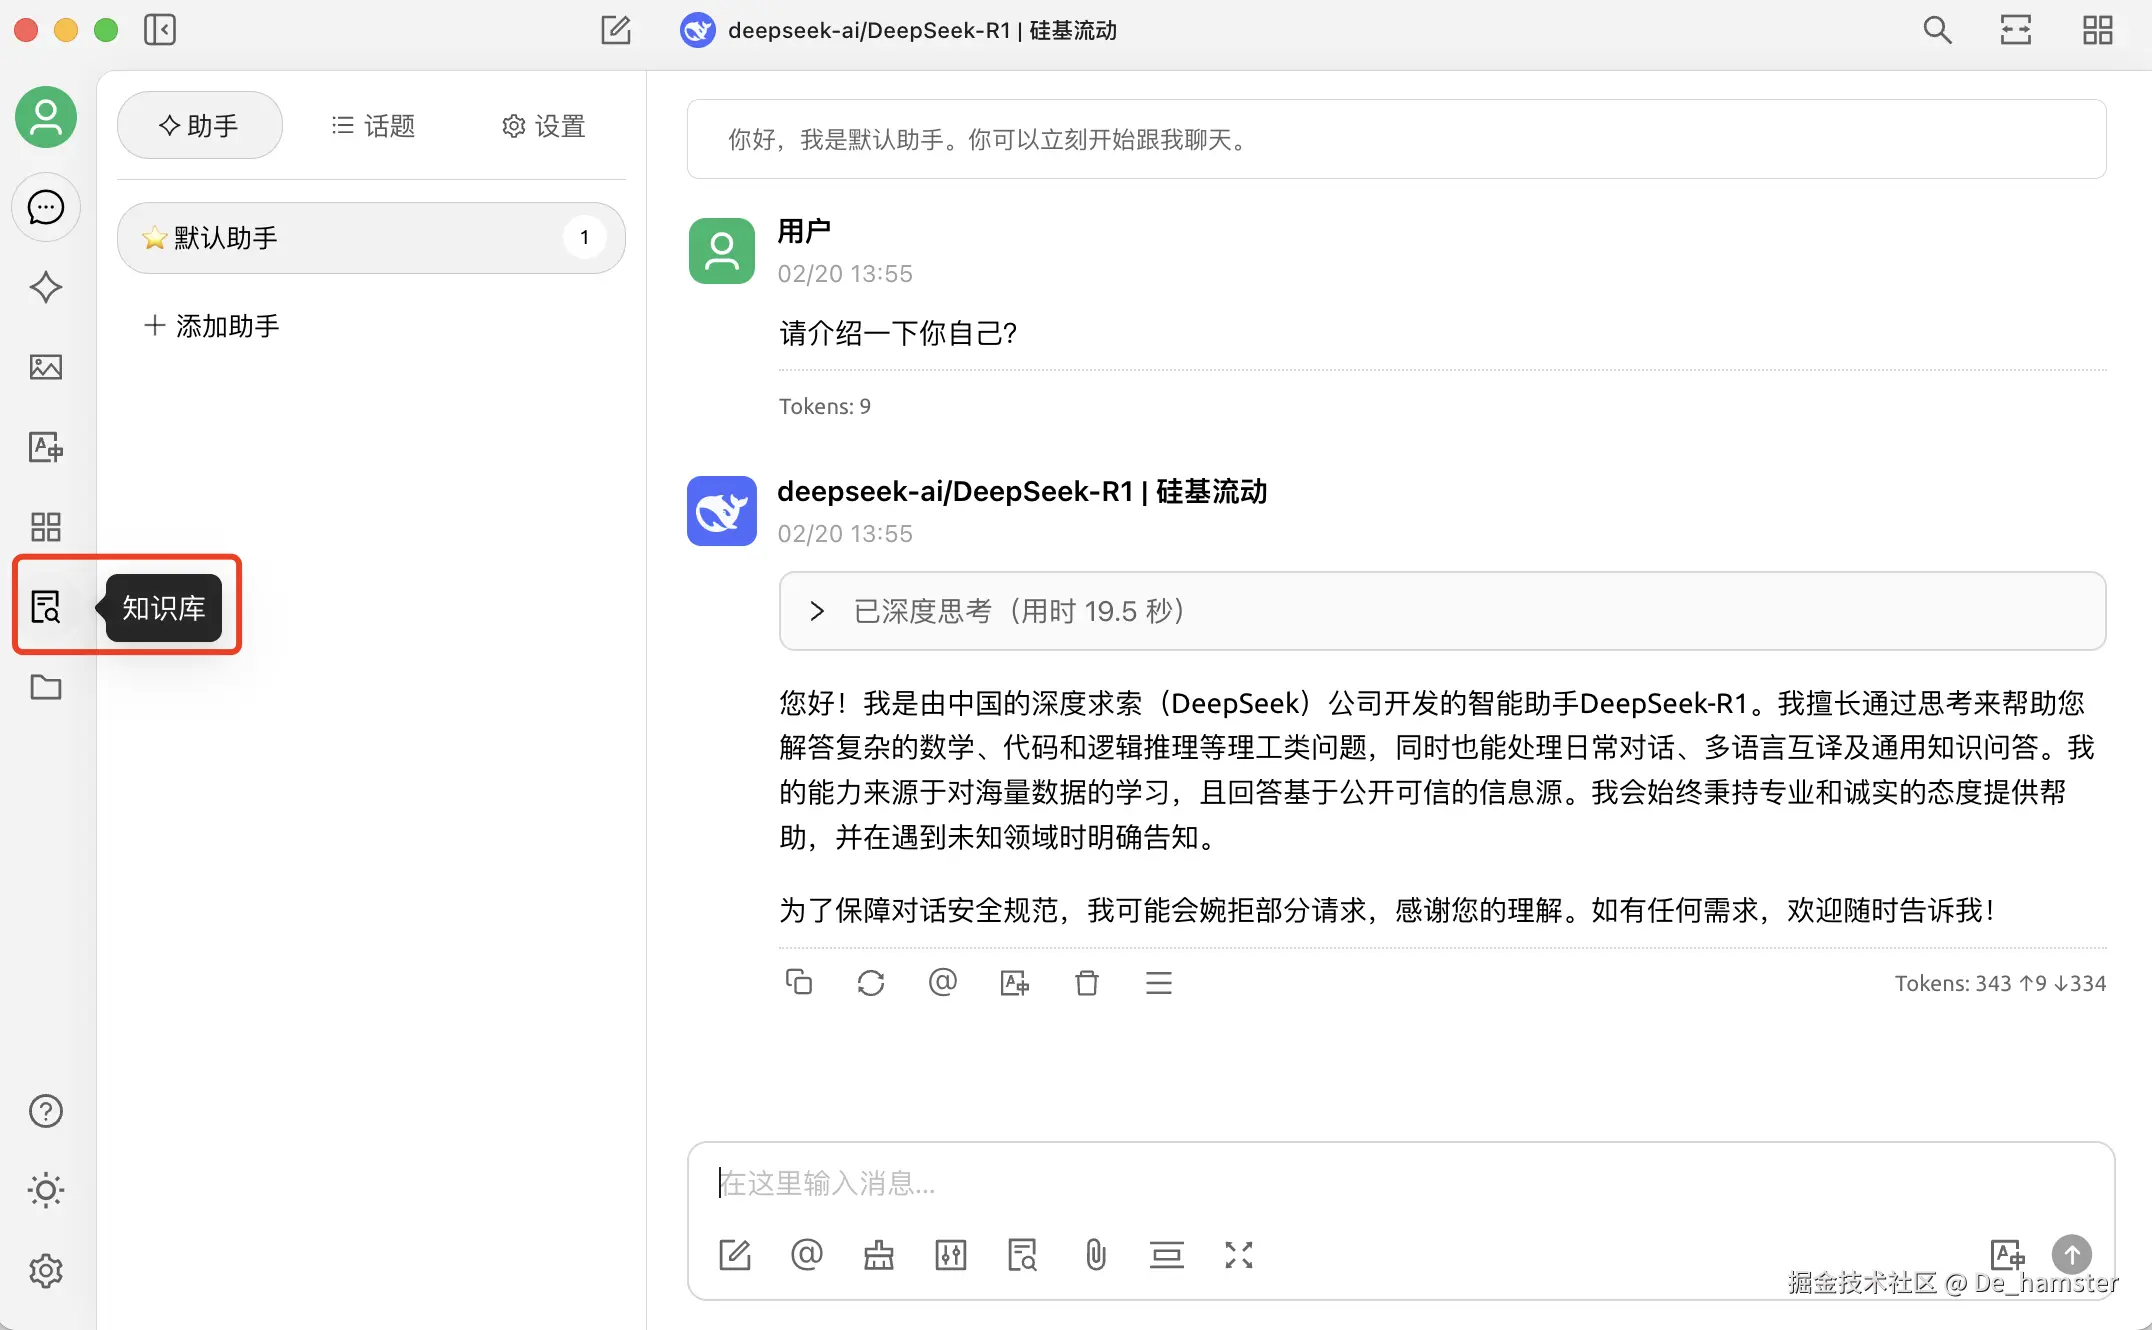The height and width of the screenshot is (1330, 2152).
Task: Switch to the 设置 tab
Action: click(x=543, y=125)
